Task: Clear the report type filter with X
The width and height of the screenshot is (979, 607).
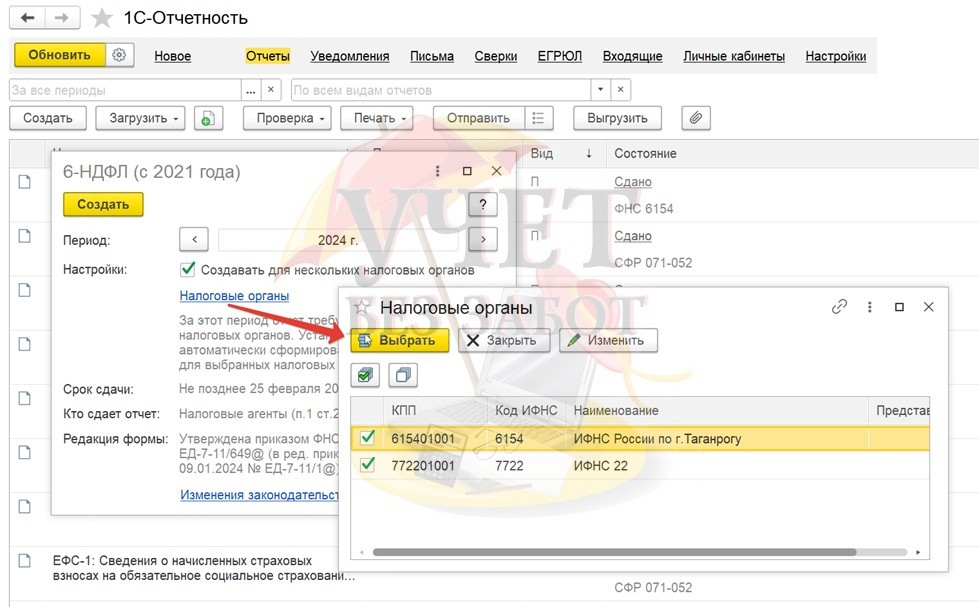Action: tap(620, 90)
